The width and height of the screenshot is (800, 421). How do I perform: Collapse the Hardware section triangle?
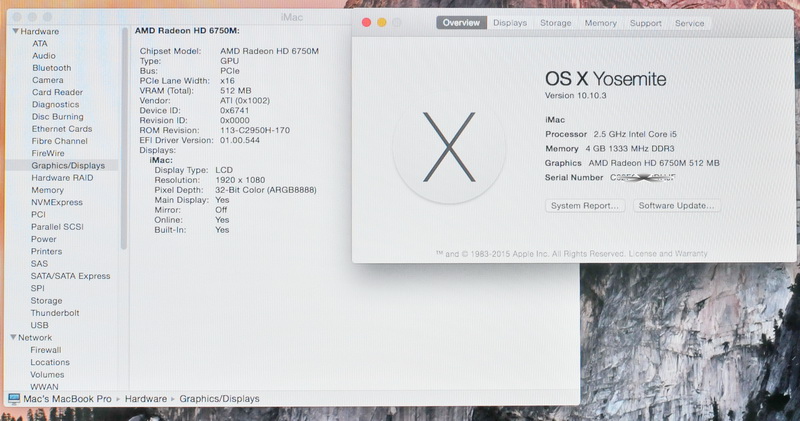click(15, 31)
